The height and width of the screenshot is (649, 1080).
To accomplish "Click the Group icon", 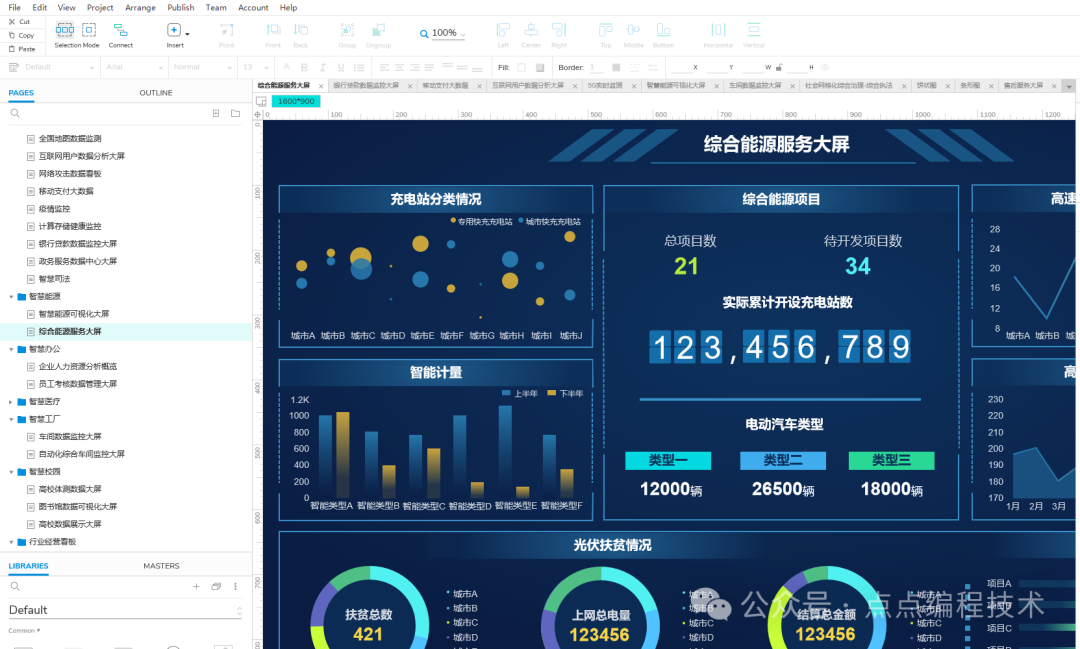I will [x=347, y=30].
